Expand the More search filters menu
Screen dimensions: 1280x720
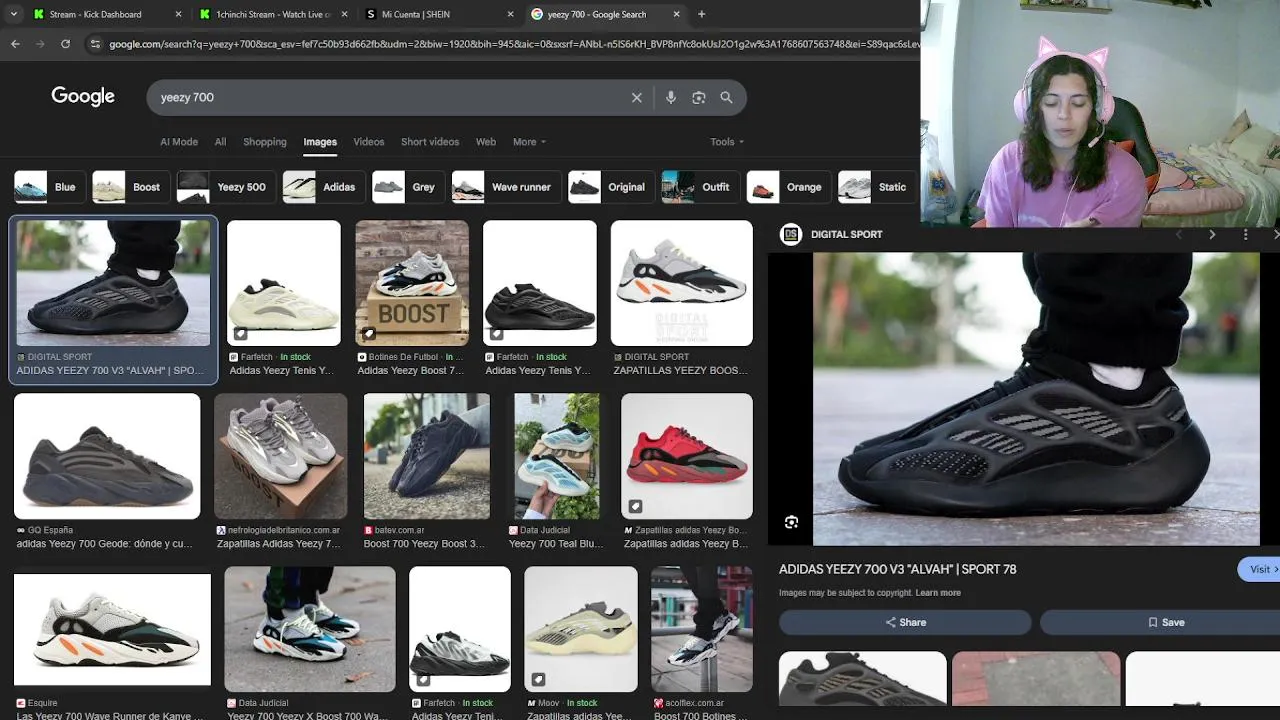point(529,142)
